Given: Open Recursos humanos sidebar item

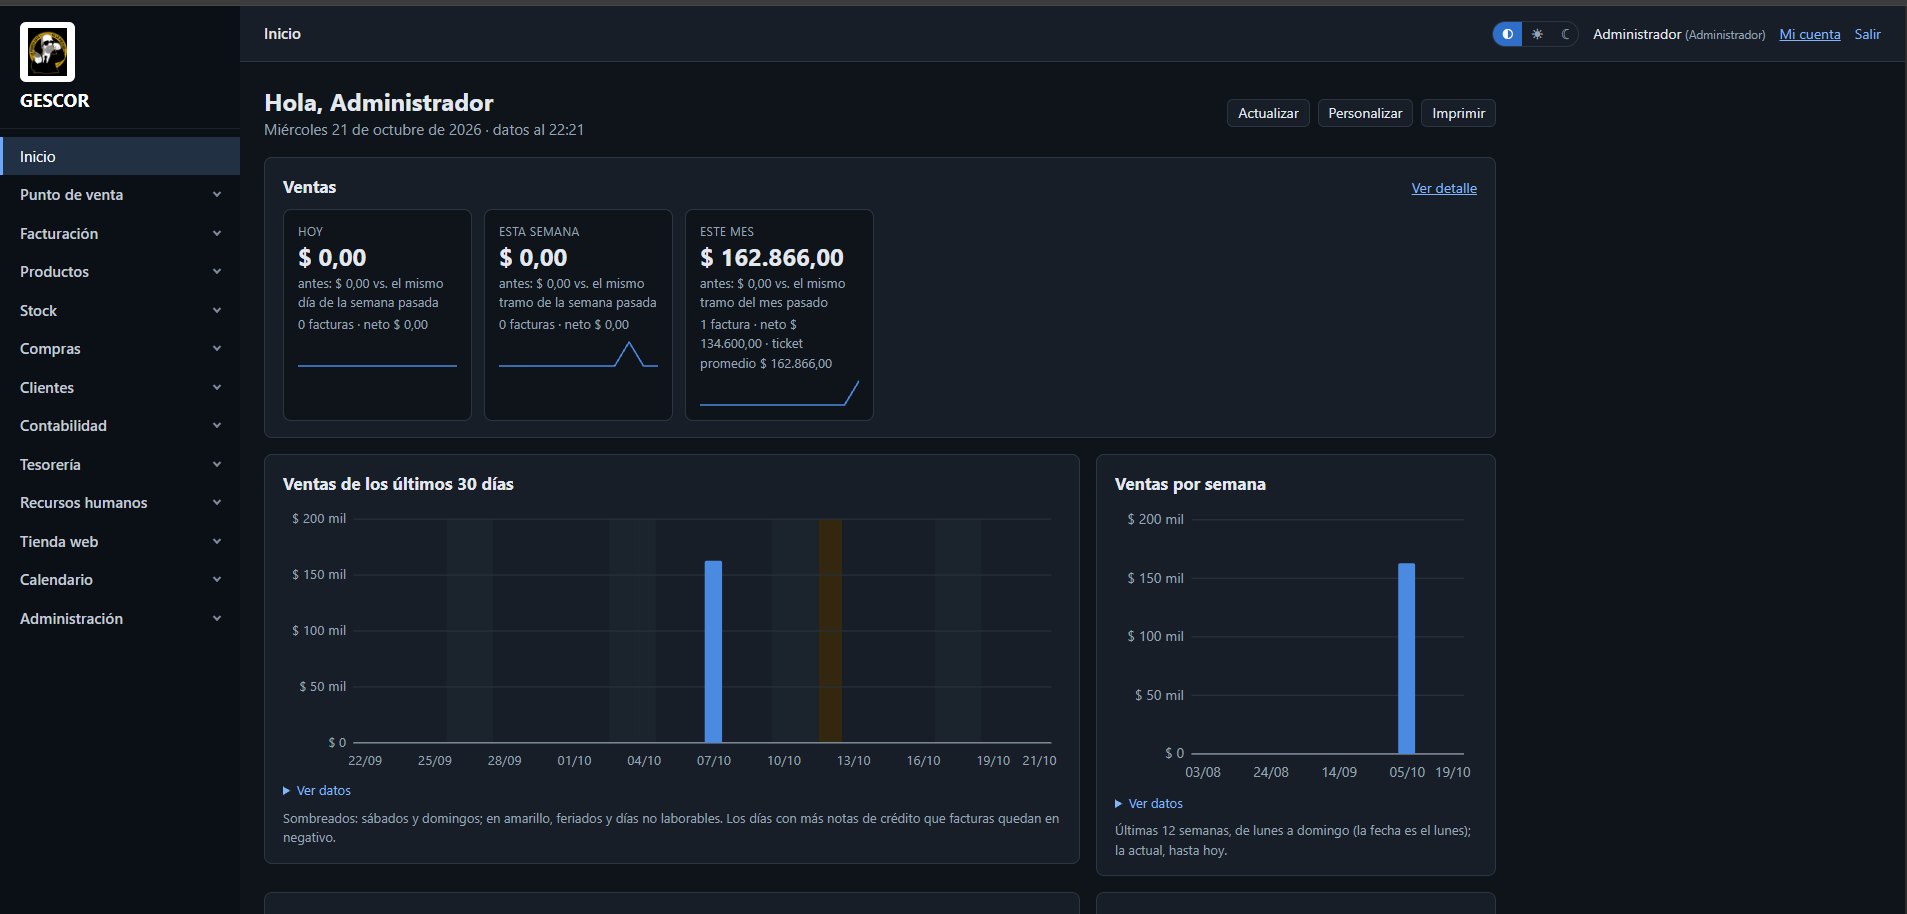Looking at the screenshot, I should tap(120, 503).
